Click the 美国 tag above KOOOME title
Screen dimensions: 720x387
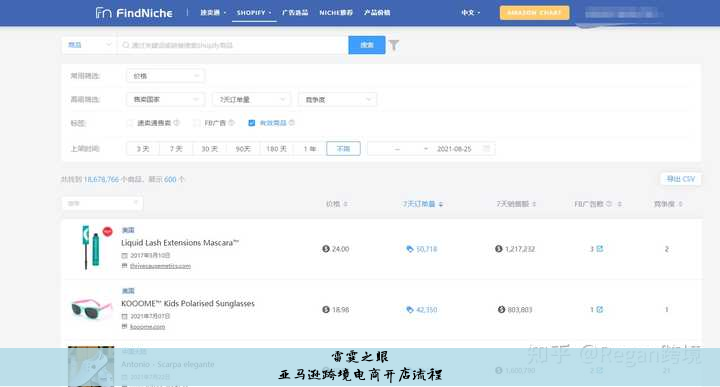coord(128,291)
